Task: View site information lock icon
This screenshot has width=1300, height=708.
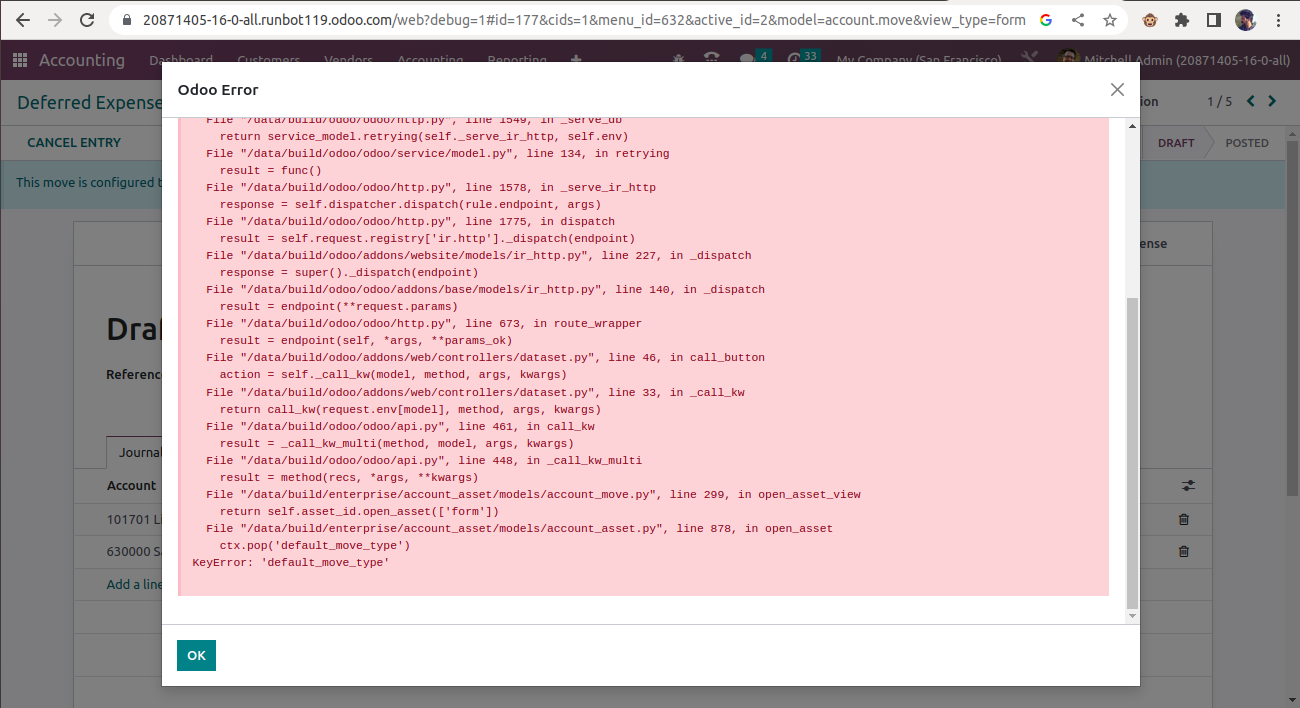Action: click(126, 20)
